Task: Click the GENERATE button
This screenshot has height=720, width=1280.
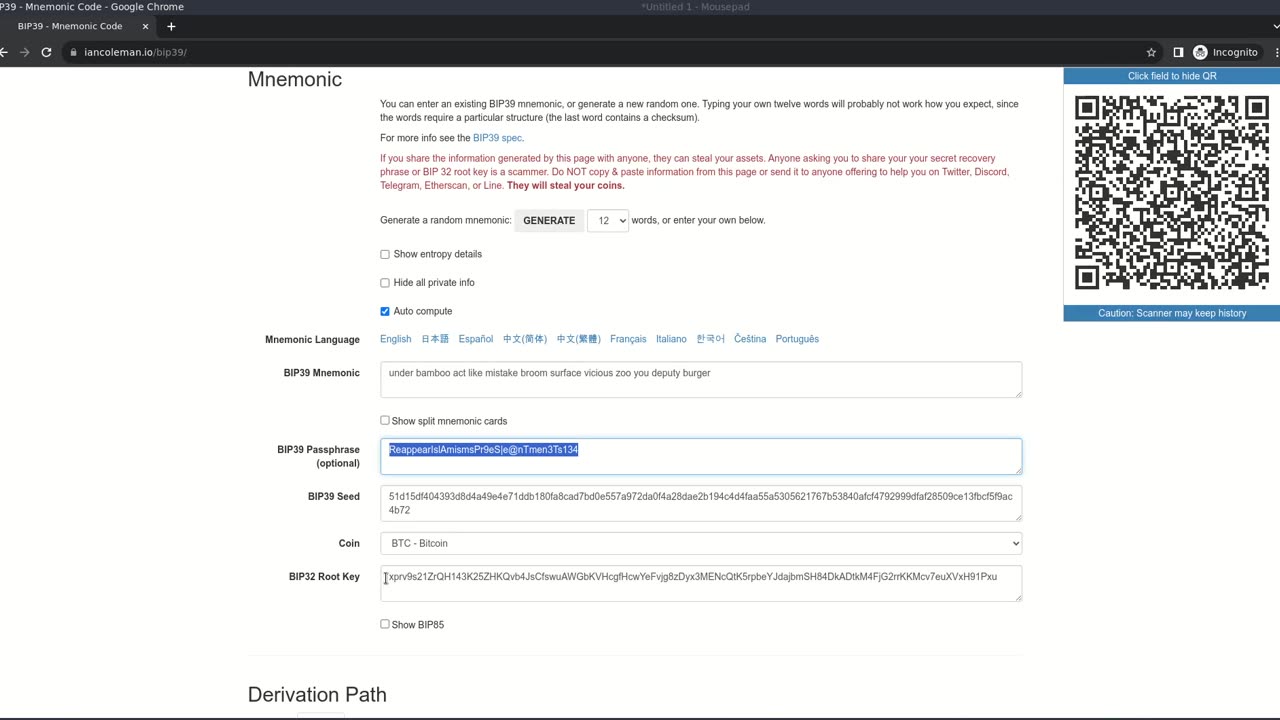Action: tap(549, 220)
